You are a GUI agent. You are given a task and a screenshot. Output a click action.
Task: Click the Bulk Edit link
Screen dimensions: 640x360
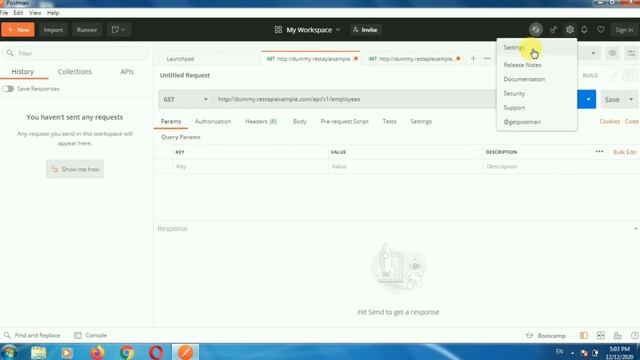click(624, 152)
